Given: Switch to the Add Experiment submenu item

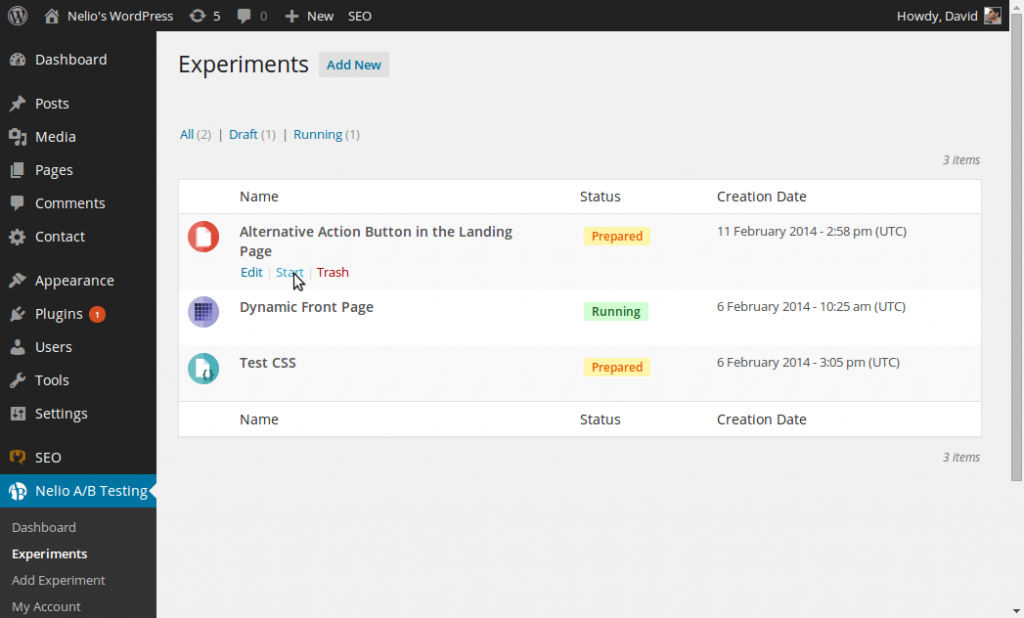Looking at the screenshot, I should (x=57, y=580).
